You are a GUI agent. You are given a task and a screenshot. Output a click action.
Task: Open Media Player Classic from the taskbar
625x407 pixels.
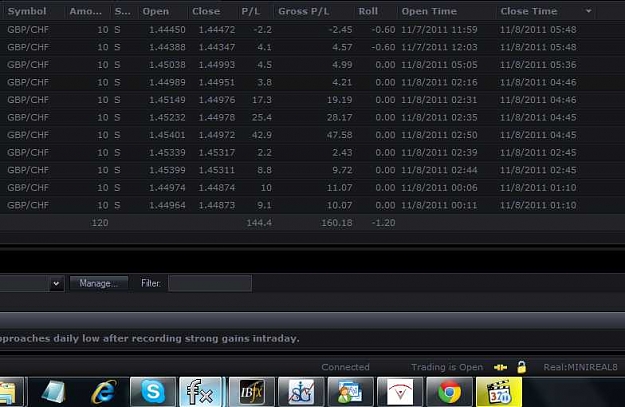point(499,392)
